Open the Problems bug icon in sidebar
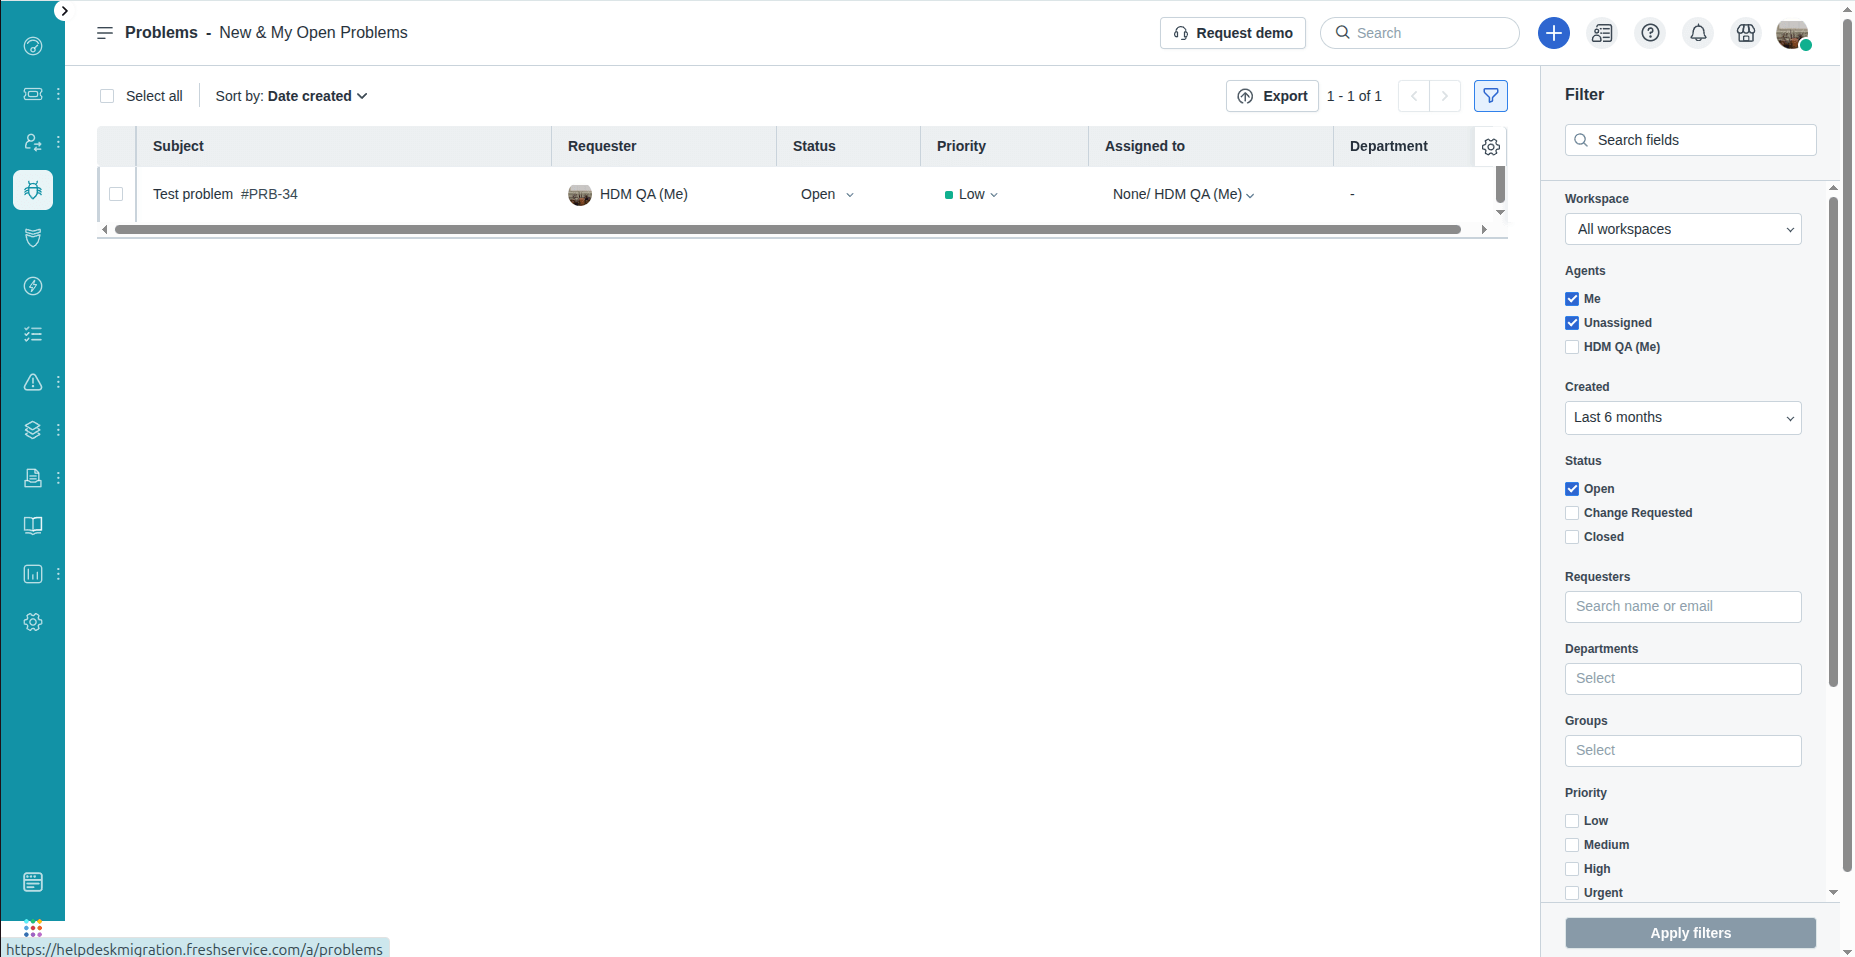Viewport: 1855px width, 957px height. [33, 190]
